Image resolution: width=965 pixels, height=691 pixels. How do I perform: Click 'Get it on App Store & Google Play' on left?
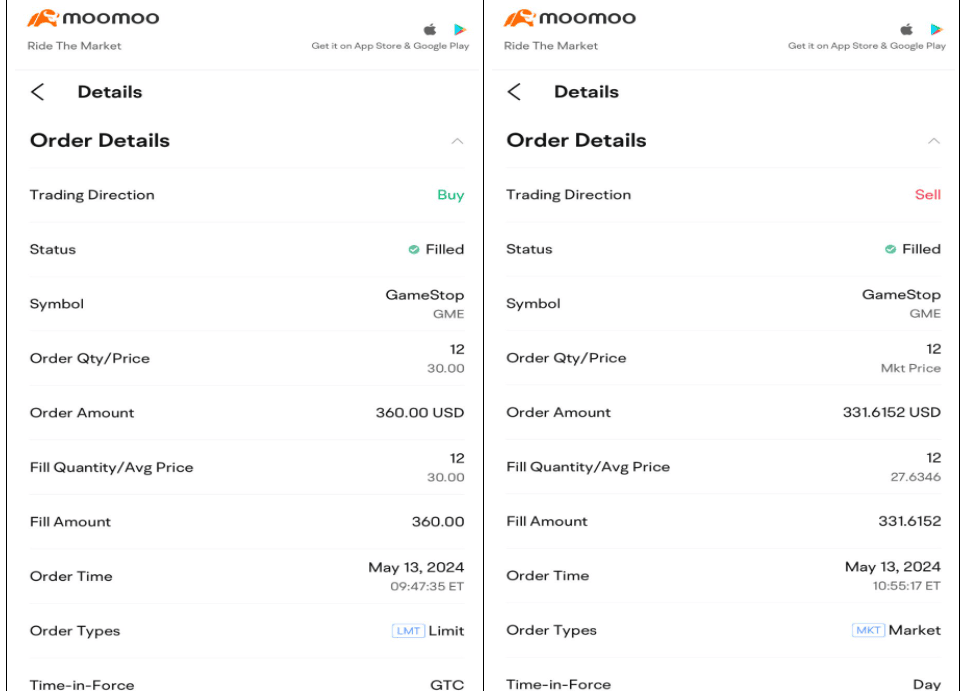coord(390,46)
